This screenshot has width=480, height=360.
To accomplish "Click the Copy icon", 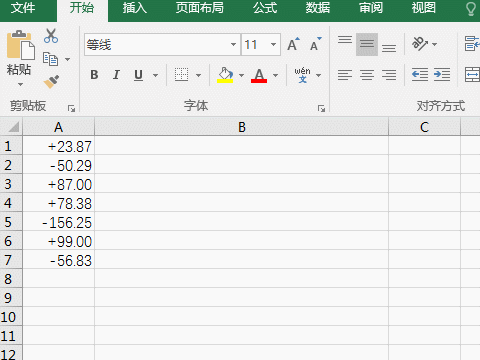I will pos(51,59).
